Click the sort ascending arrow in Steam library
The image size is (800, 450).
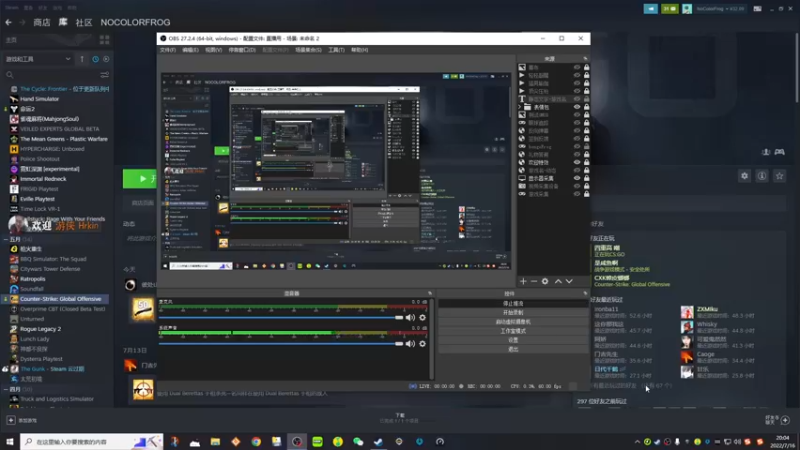(82, 59)
